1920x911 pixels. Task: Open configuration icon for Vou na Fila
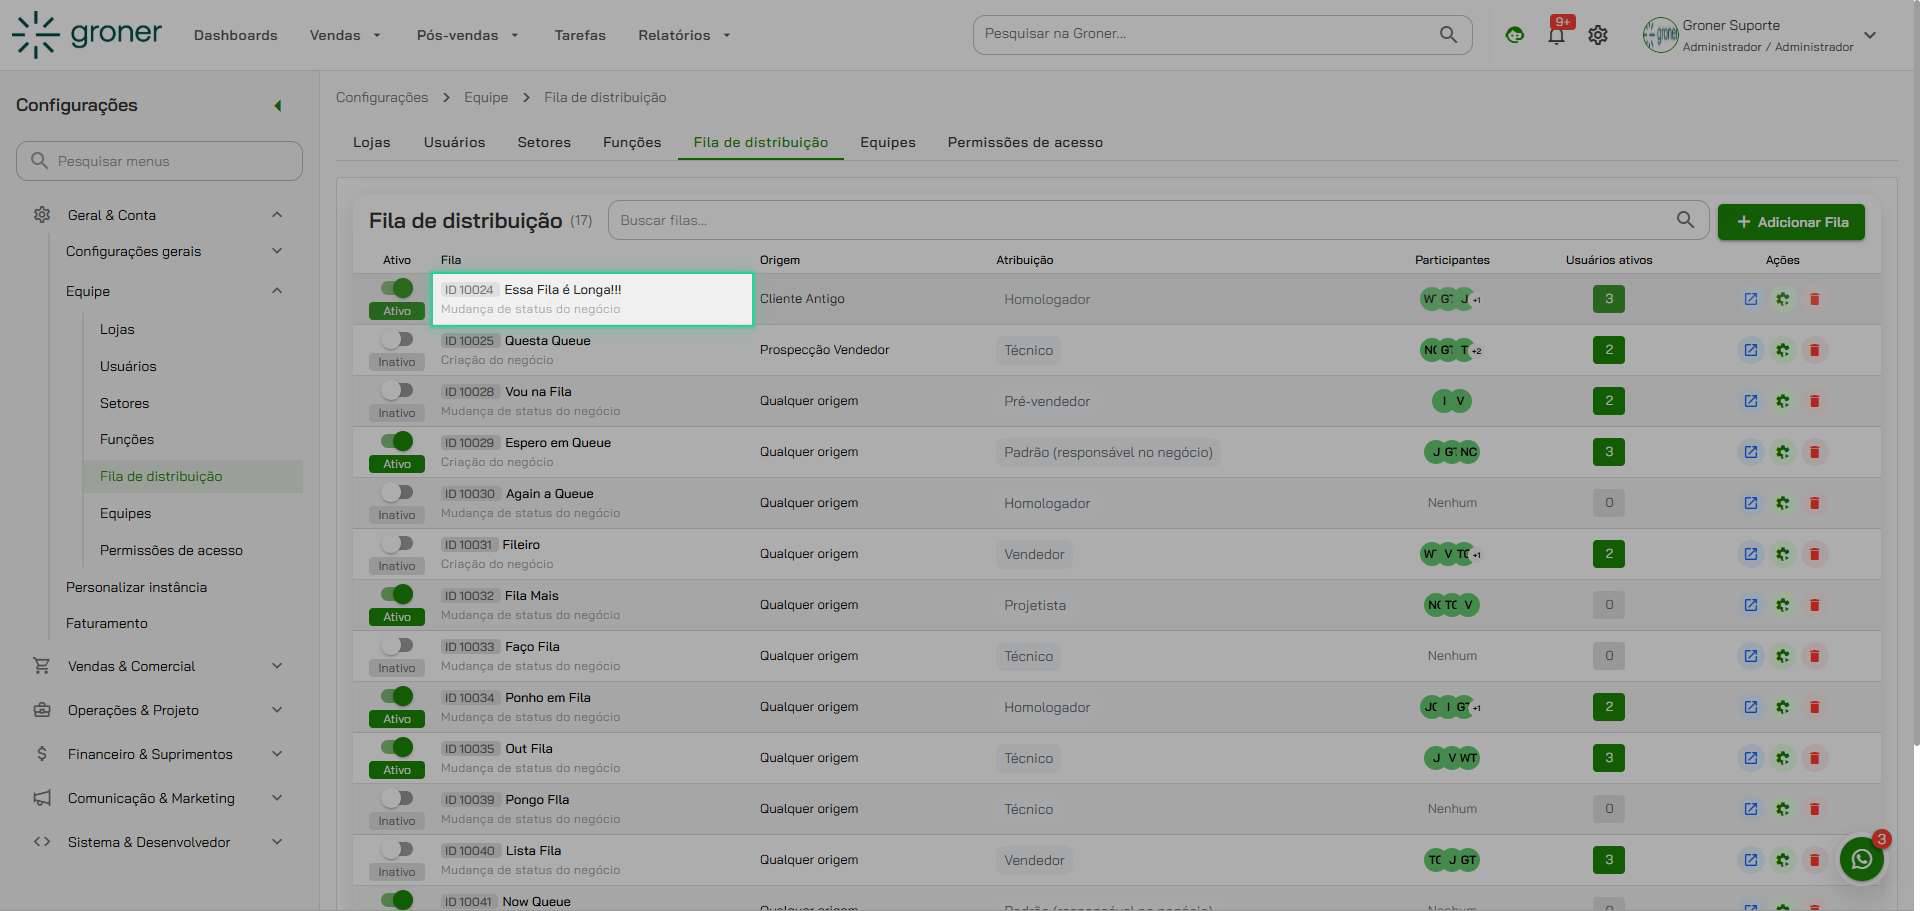(1782, 401)
